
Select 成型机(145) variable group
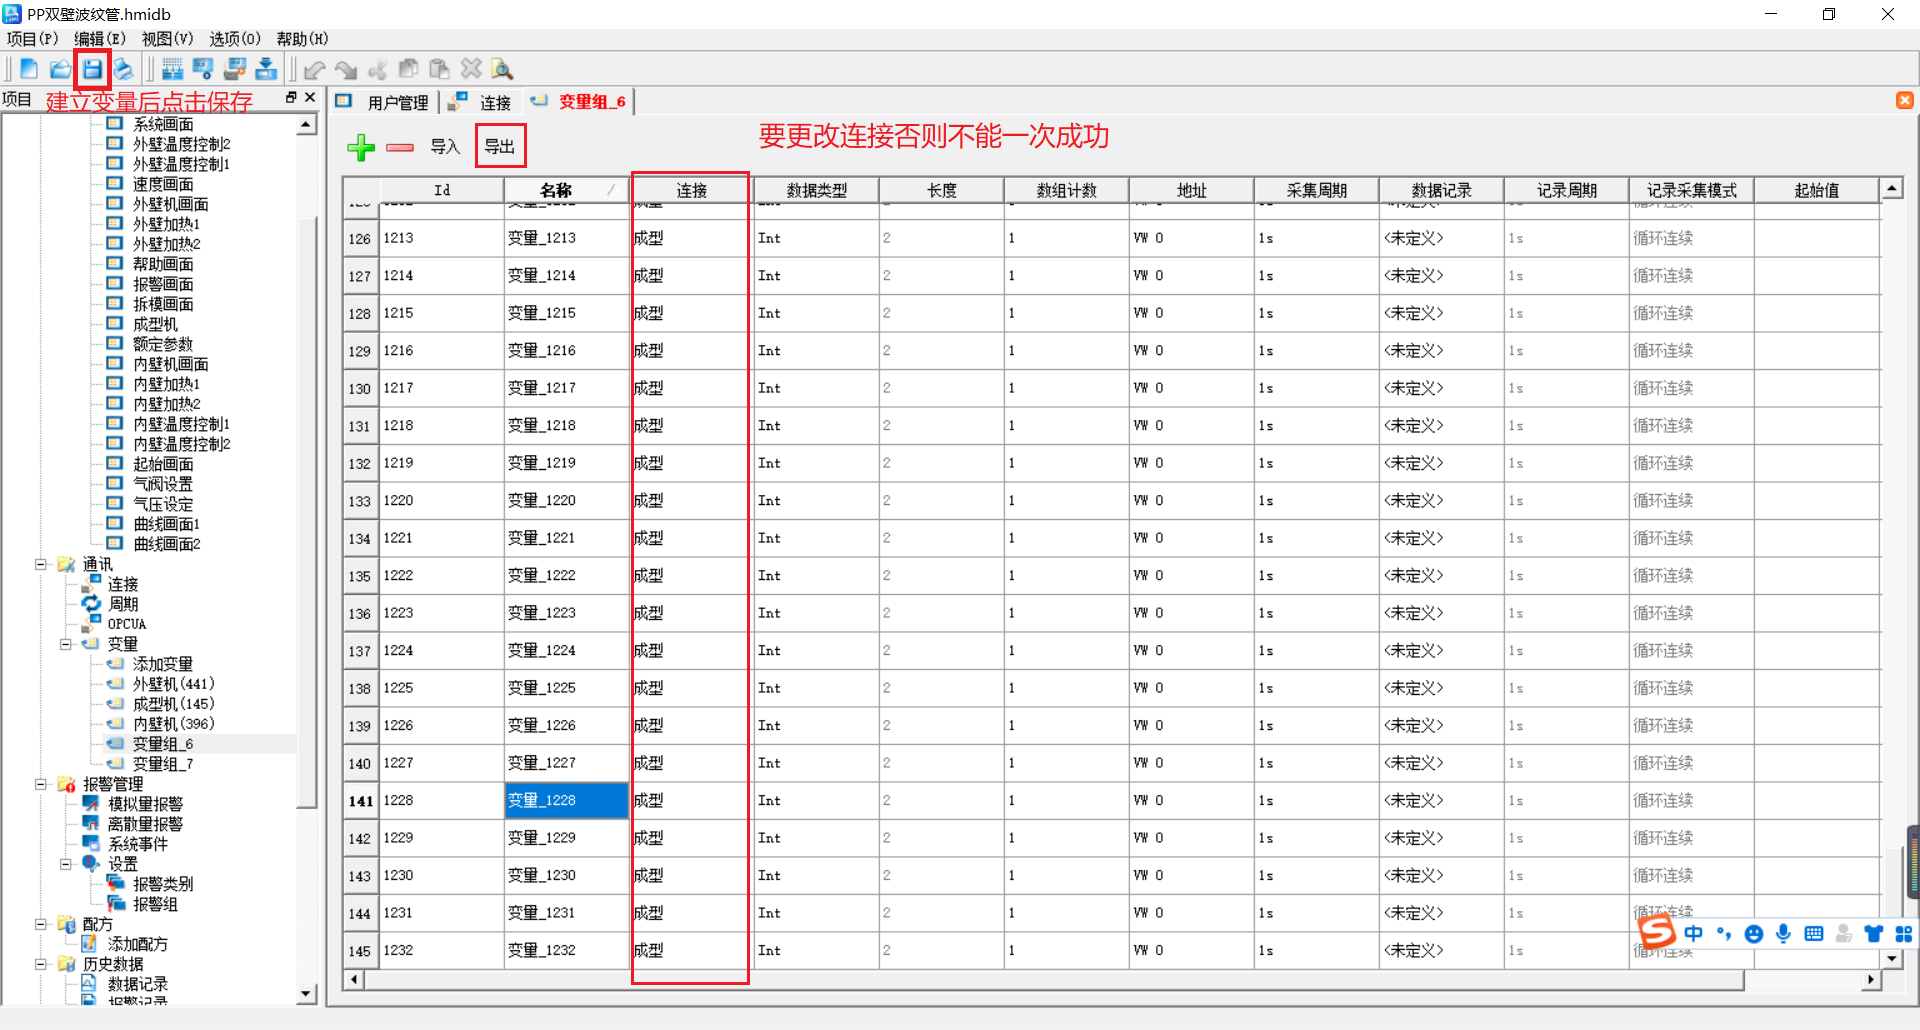click(x=173, y=704)
